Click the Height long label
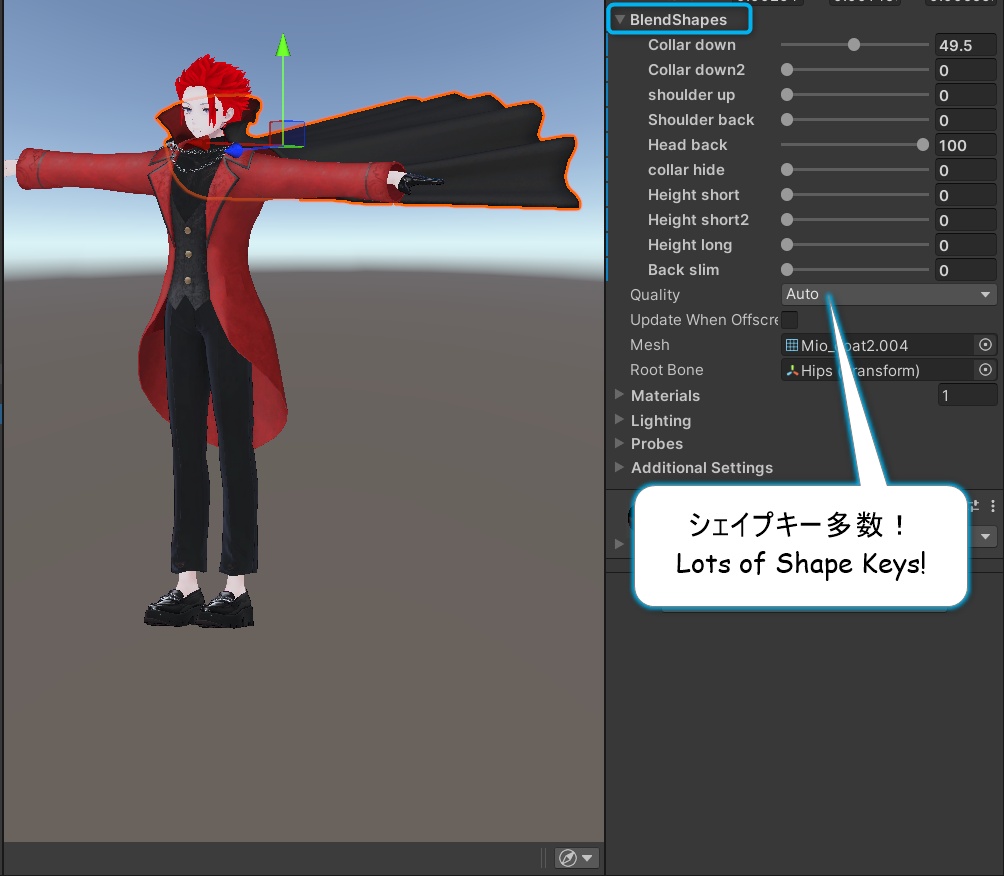Image resolution: width=1004 pixels, height=876 pixels. point(690,245)
